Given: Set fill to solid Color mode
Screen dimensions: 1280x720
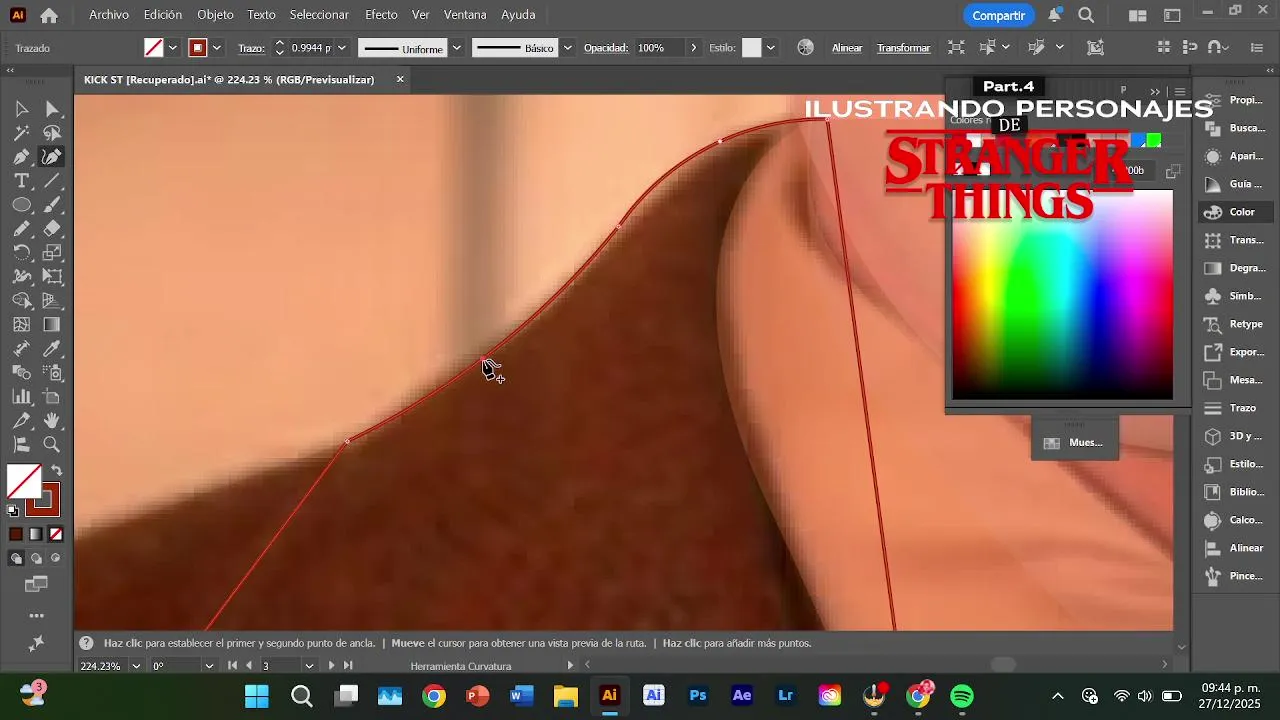Looking at the screenshot, I should [16, 534].
